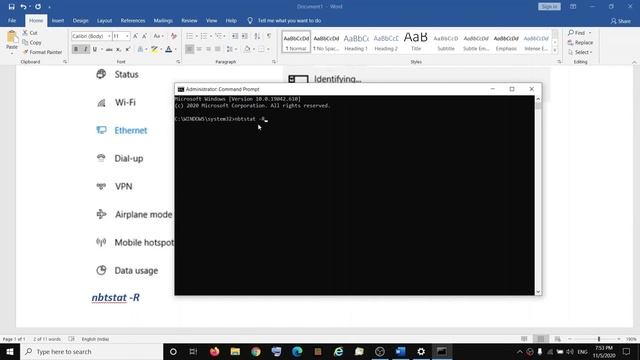
Task: Switch to the Insert tab
Action: coord(58,20)
